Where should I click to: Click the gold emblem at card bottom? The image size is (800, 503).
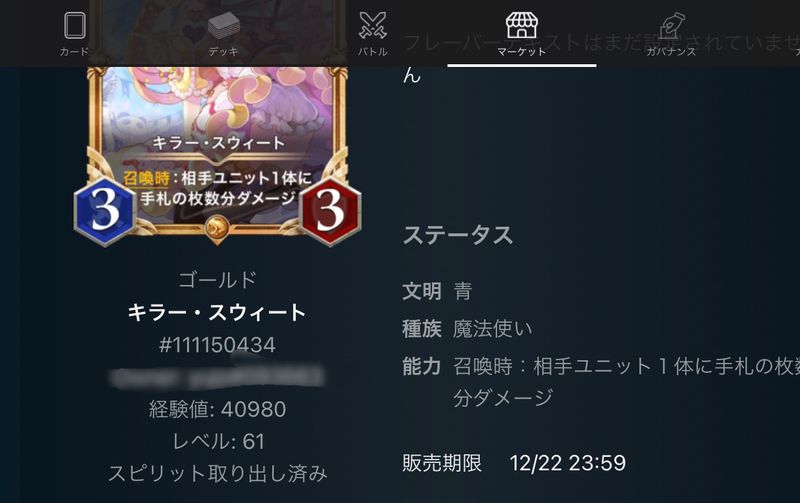click(x=217, y=228)
